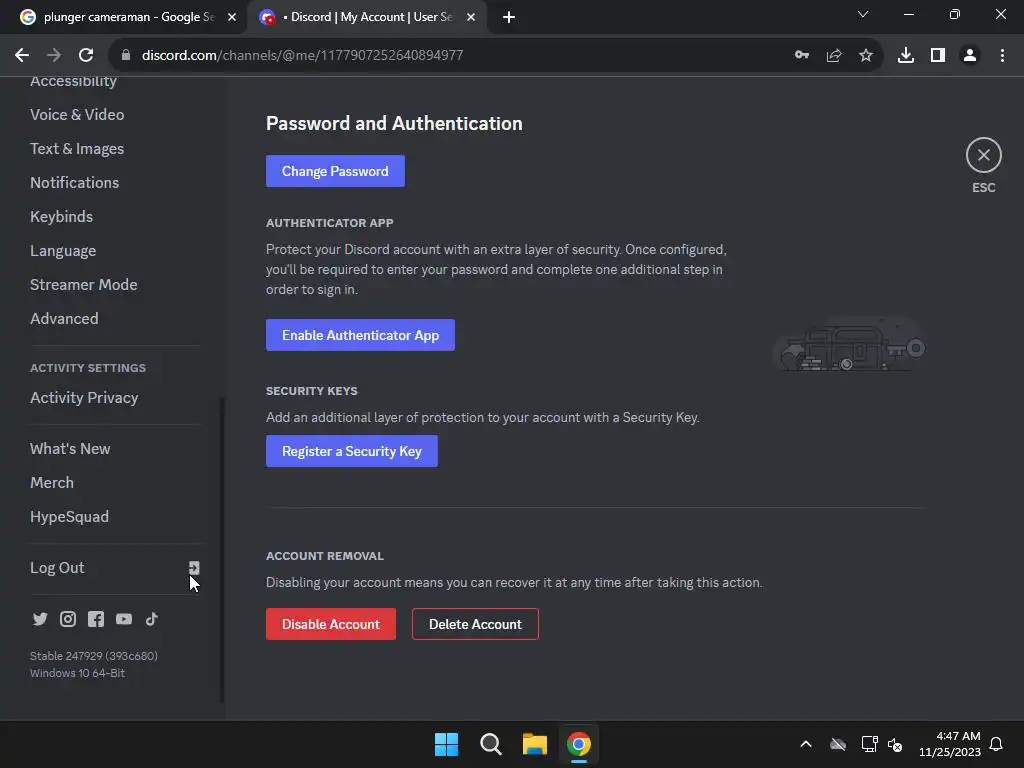The image size is (1024, 768).
Task: Open Chrome profile avatar menu
Action: pos(970,56)
